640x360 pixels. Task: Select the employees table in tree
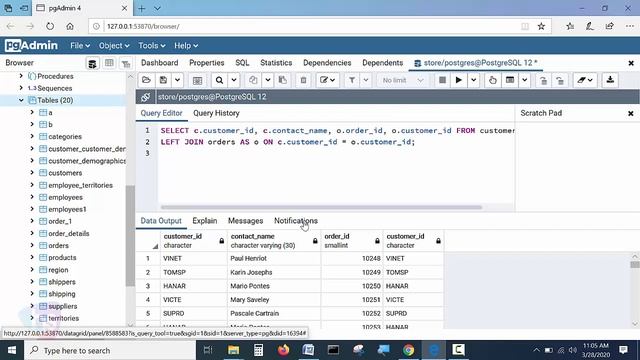(x=65, y=197)
